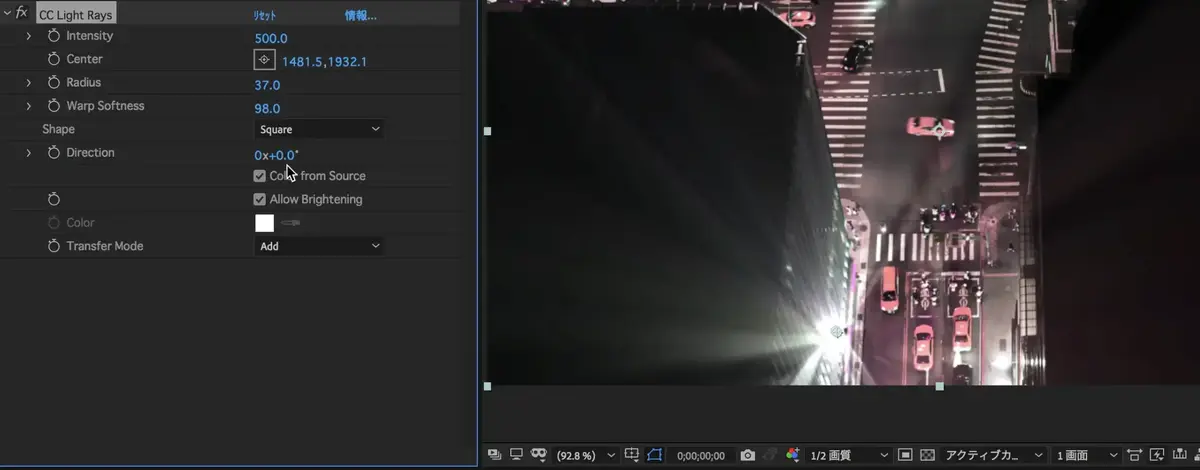
Task: Uncheck the Color from Source checkbox
Action: coord(260,176)
